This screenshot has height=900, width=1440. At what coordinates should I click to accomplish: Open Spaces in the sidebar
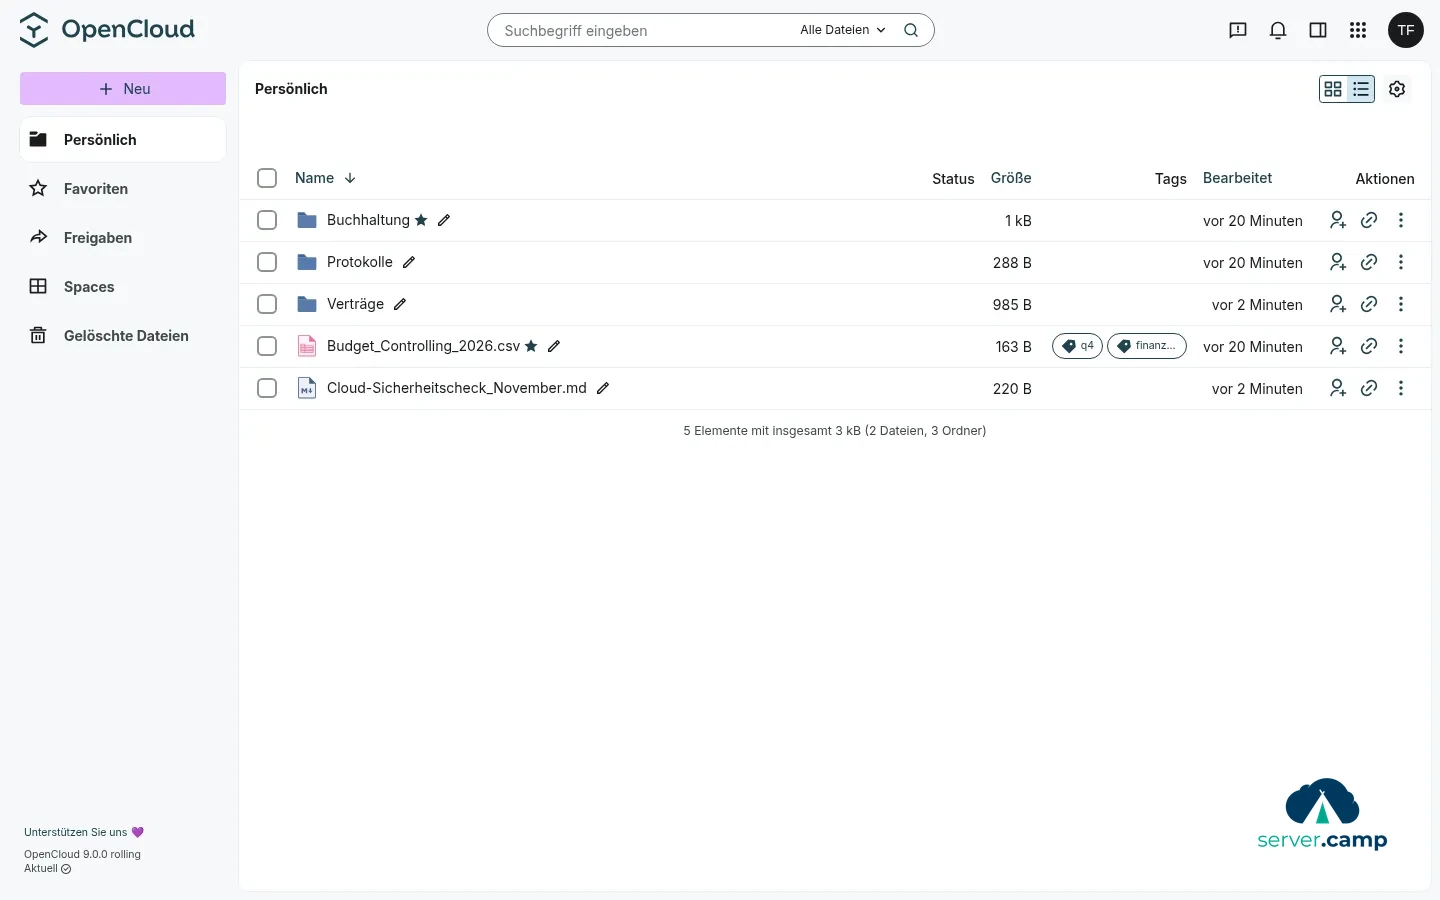coord(123,287)
